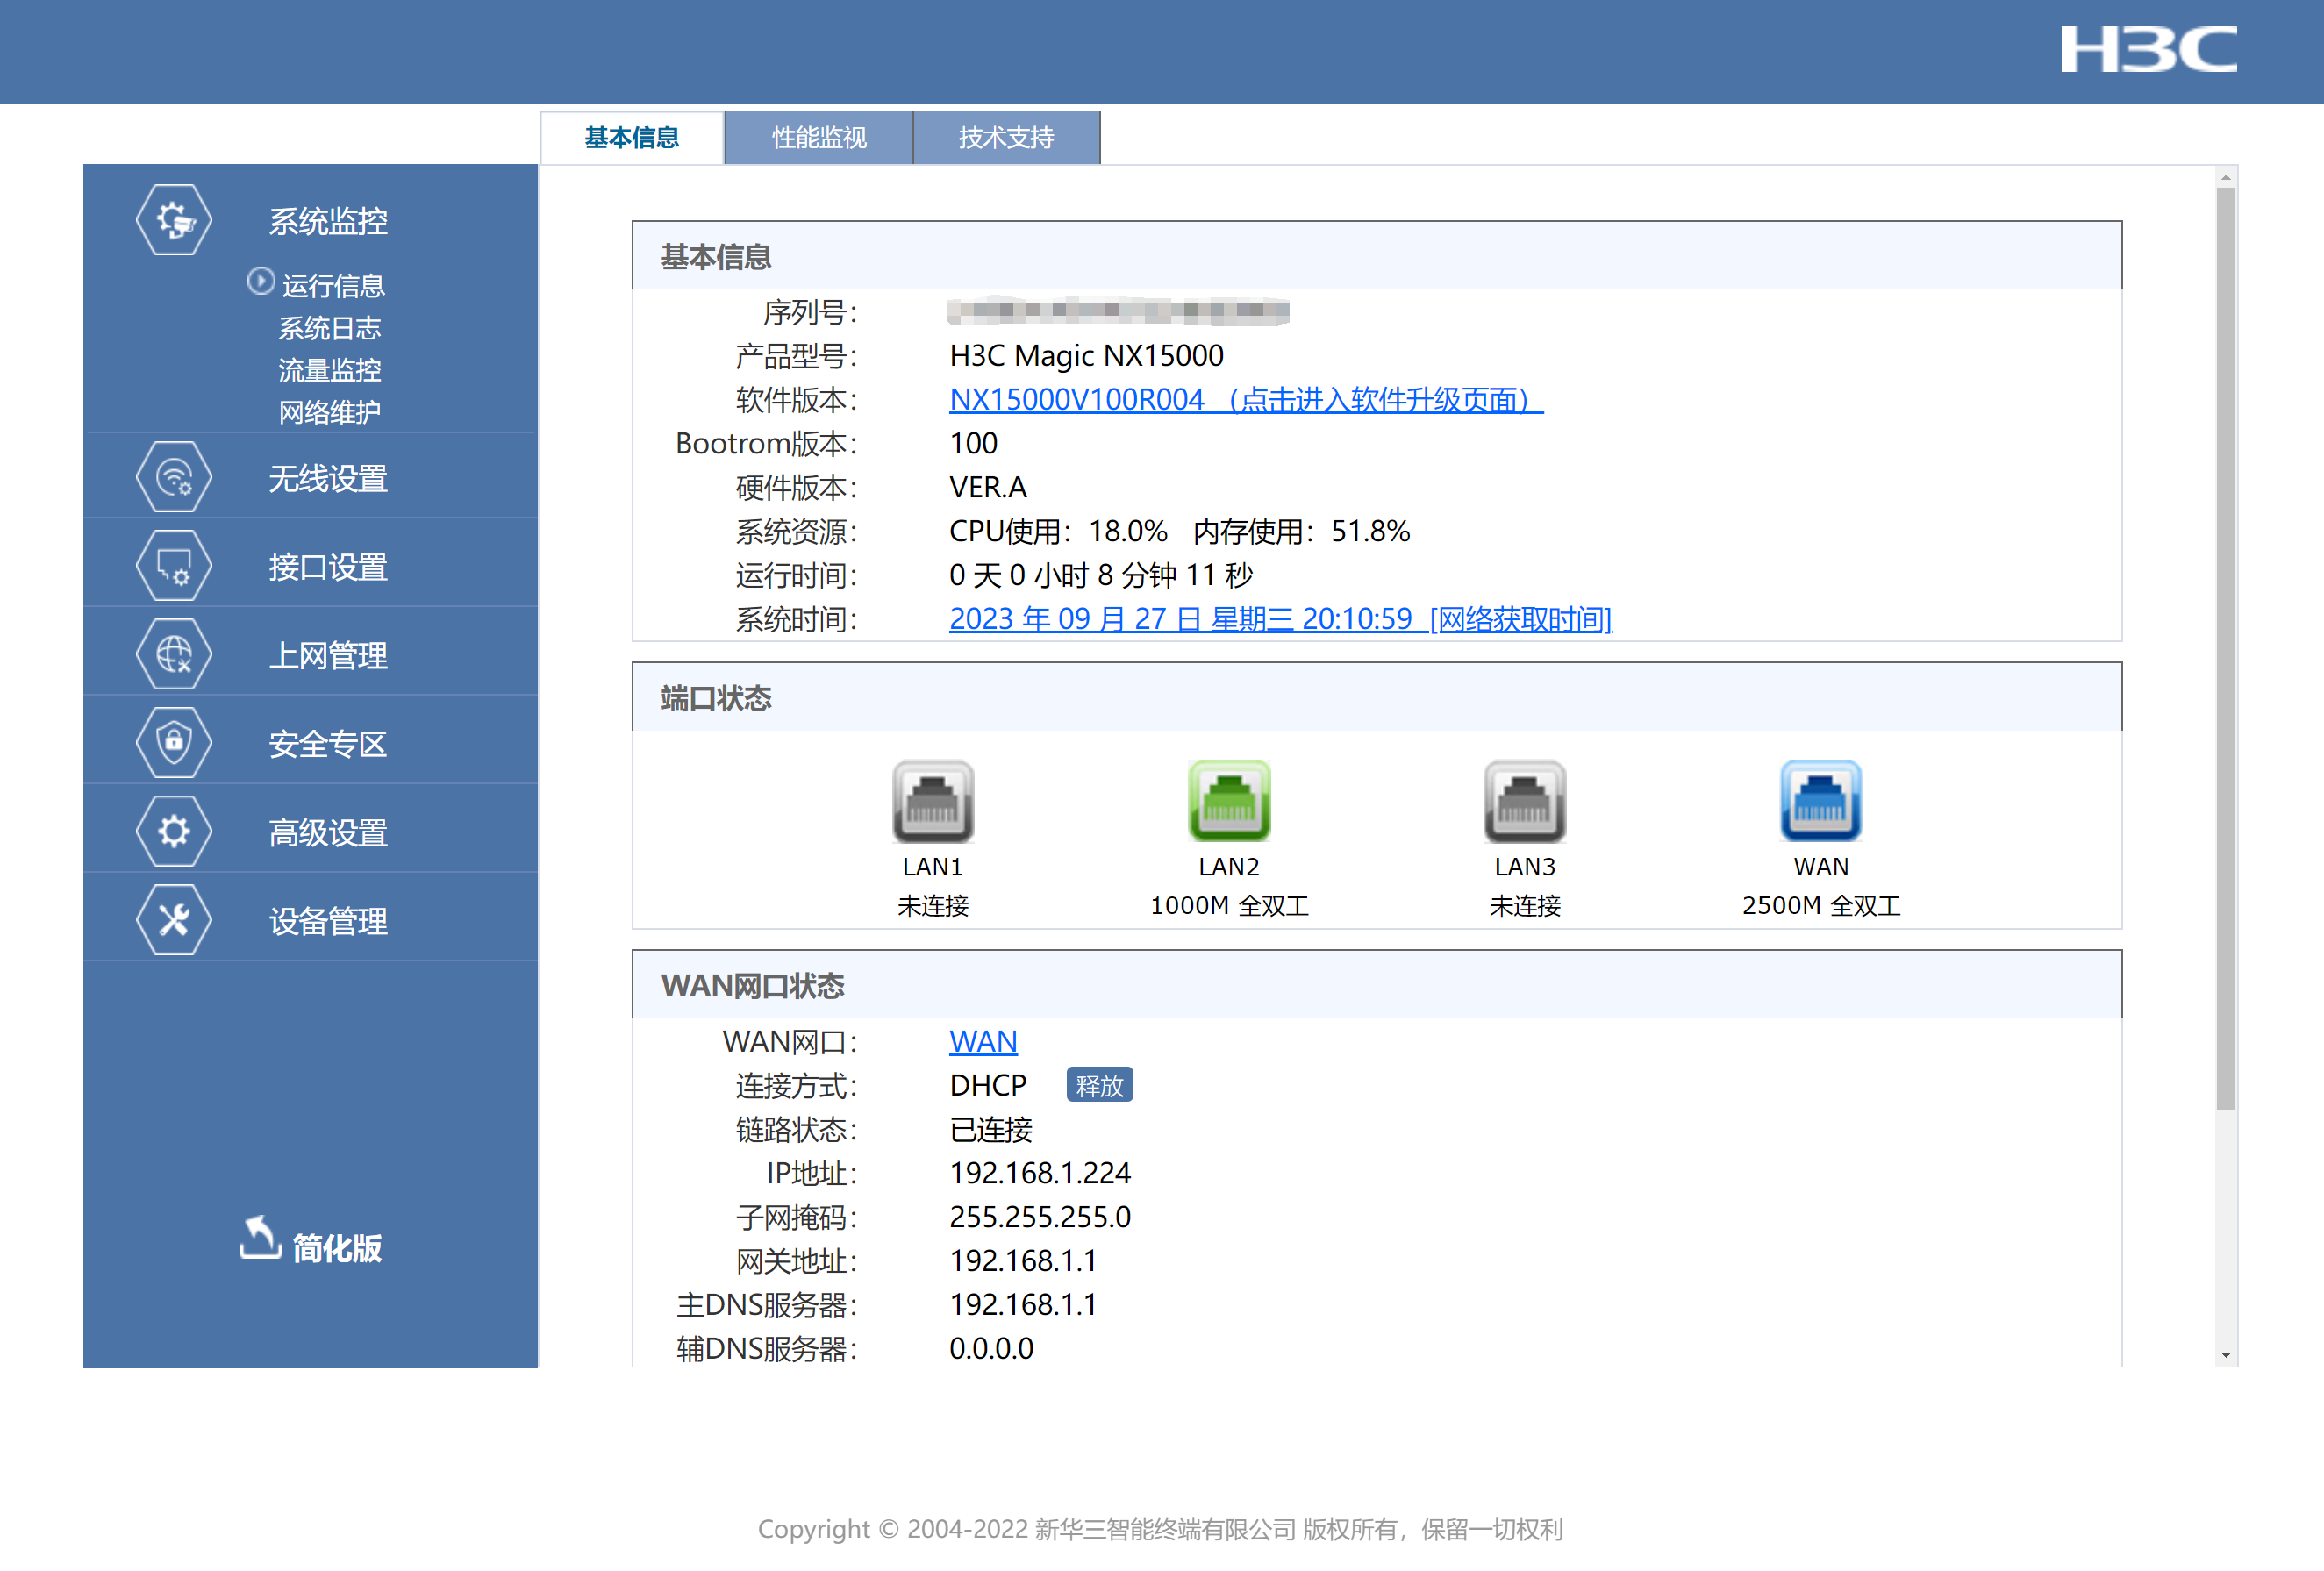Click the 系统监控 hexagon icon
The width and height of the screenshot is (2324, 1571).
pyautogui.click(x=174, y=220)
